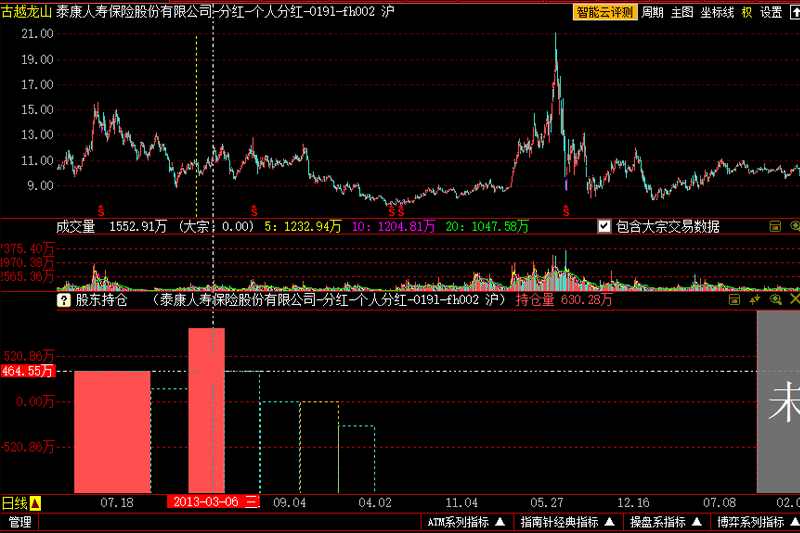The height and width of the screenshot is (533, 800).
Task: Click the question mark help icon beside 股东持仓
Action: (x=64, y=299)
